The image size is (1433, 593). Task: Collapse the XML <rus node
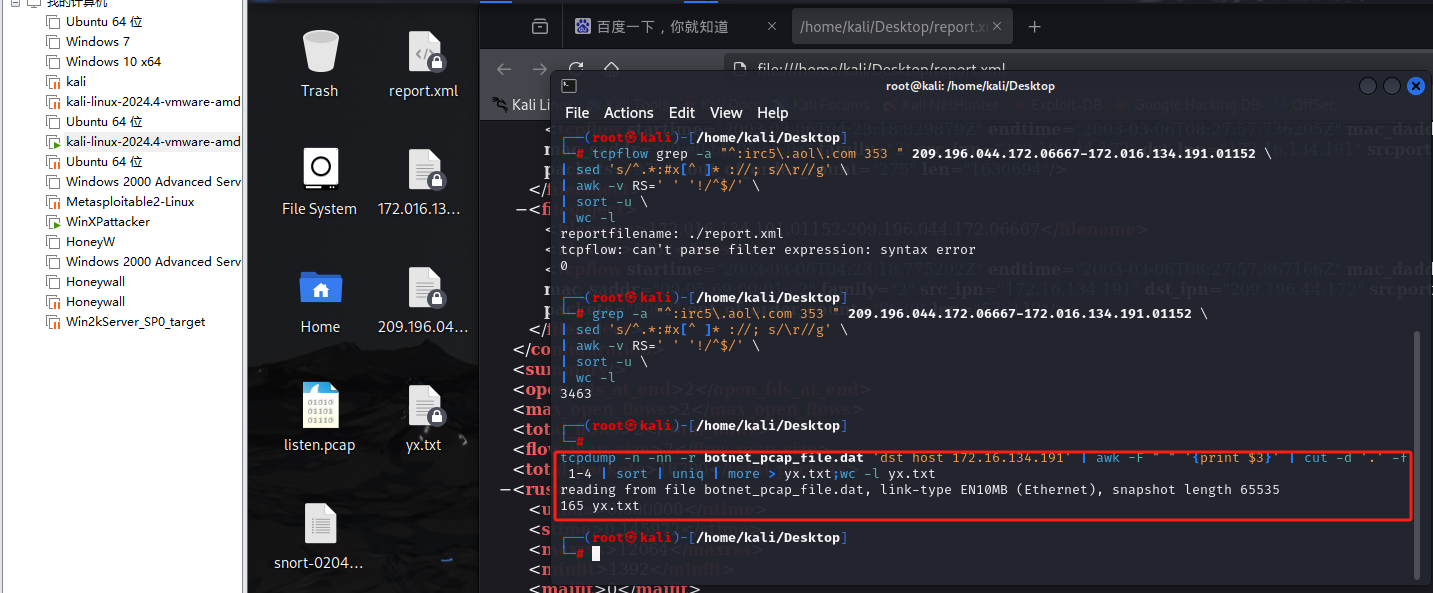(x=506, y=489)
